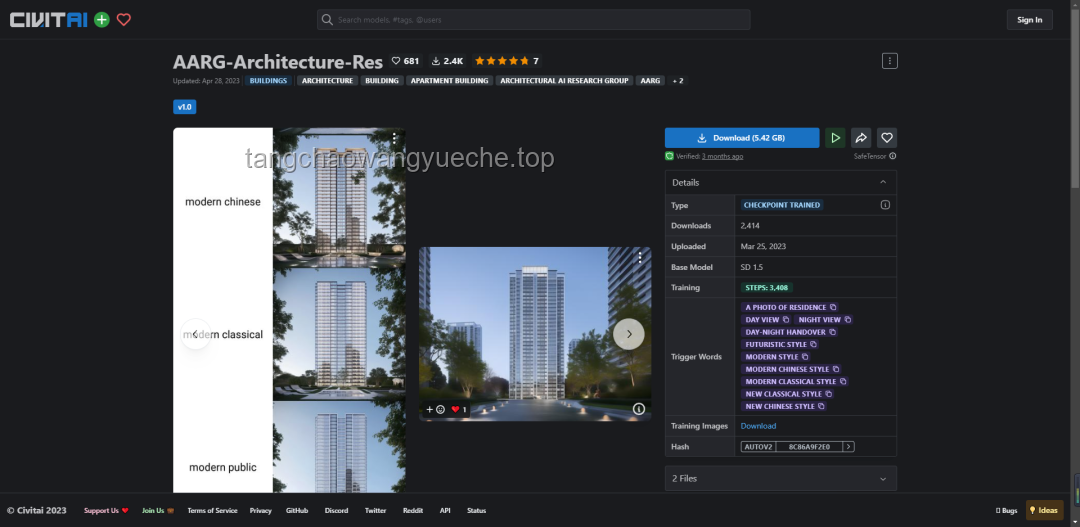The height and width of the screenshot is (527, 1080).
Task: Click the ARCHITECTURAL AI RESEARCH GROUP tag
Action: [x=564, y=81]
